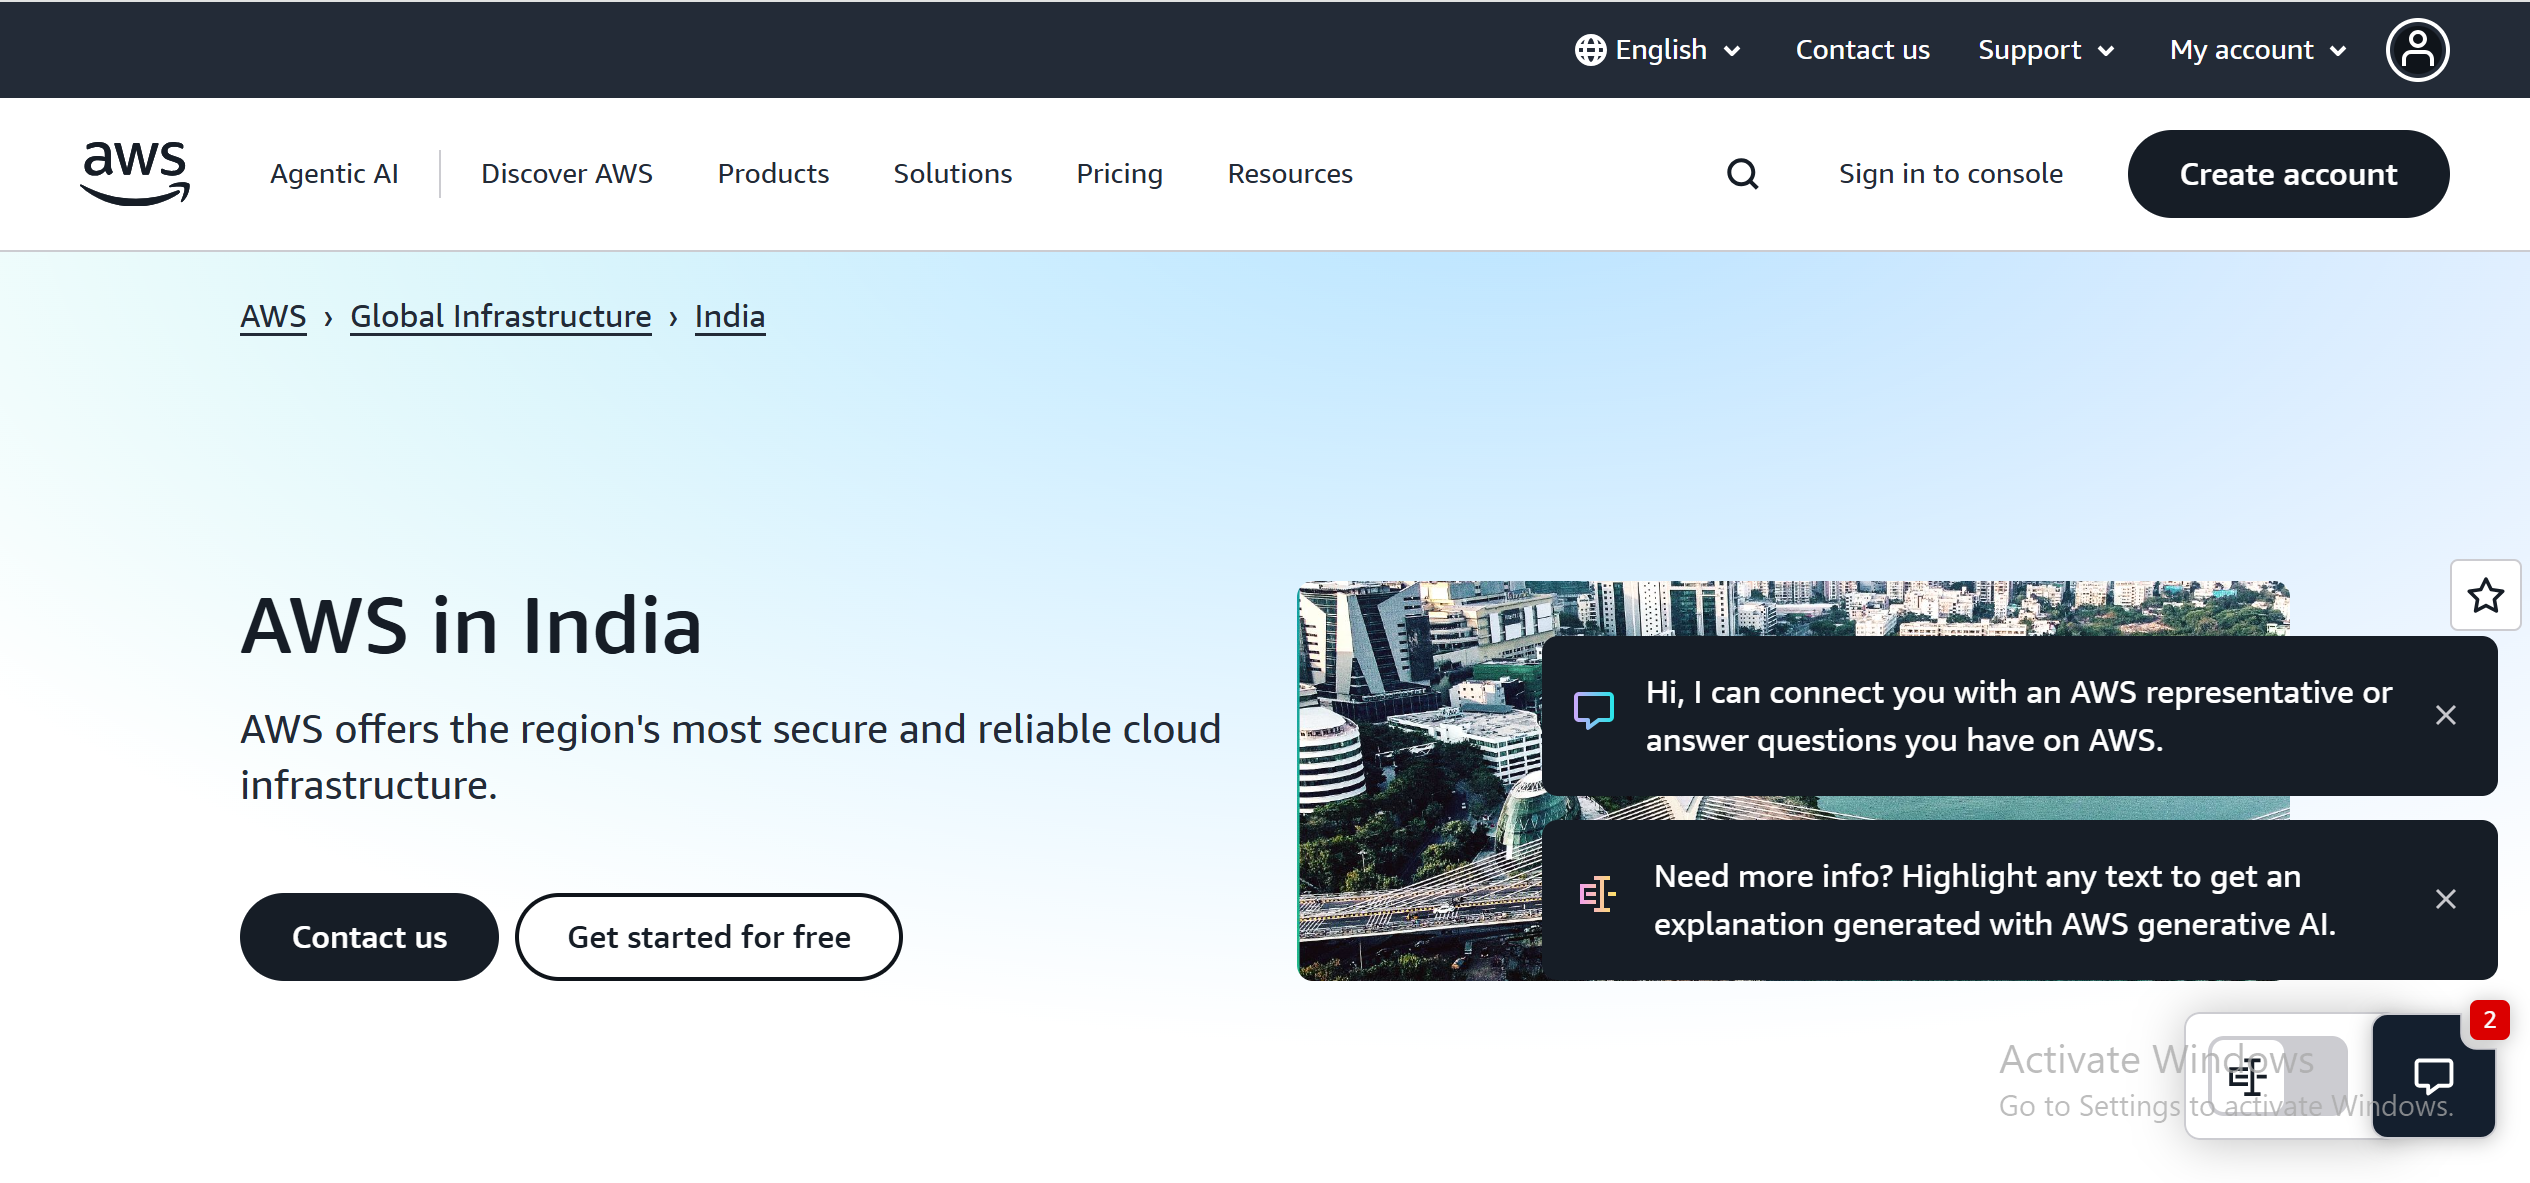Click the user profile avatar icon
This screenshot has height=1183, width=2530.
pos(2417,50)
